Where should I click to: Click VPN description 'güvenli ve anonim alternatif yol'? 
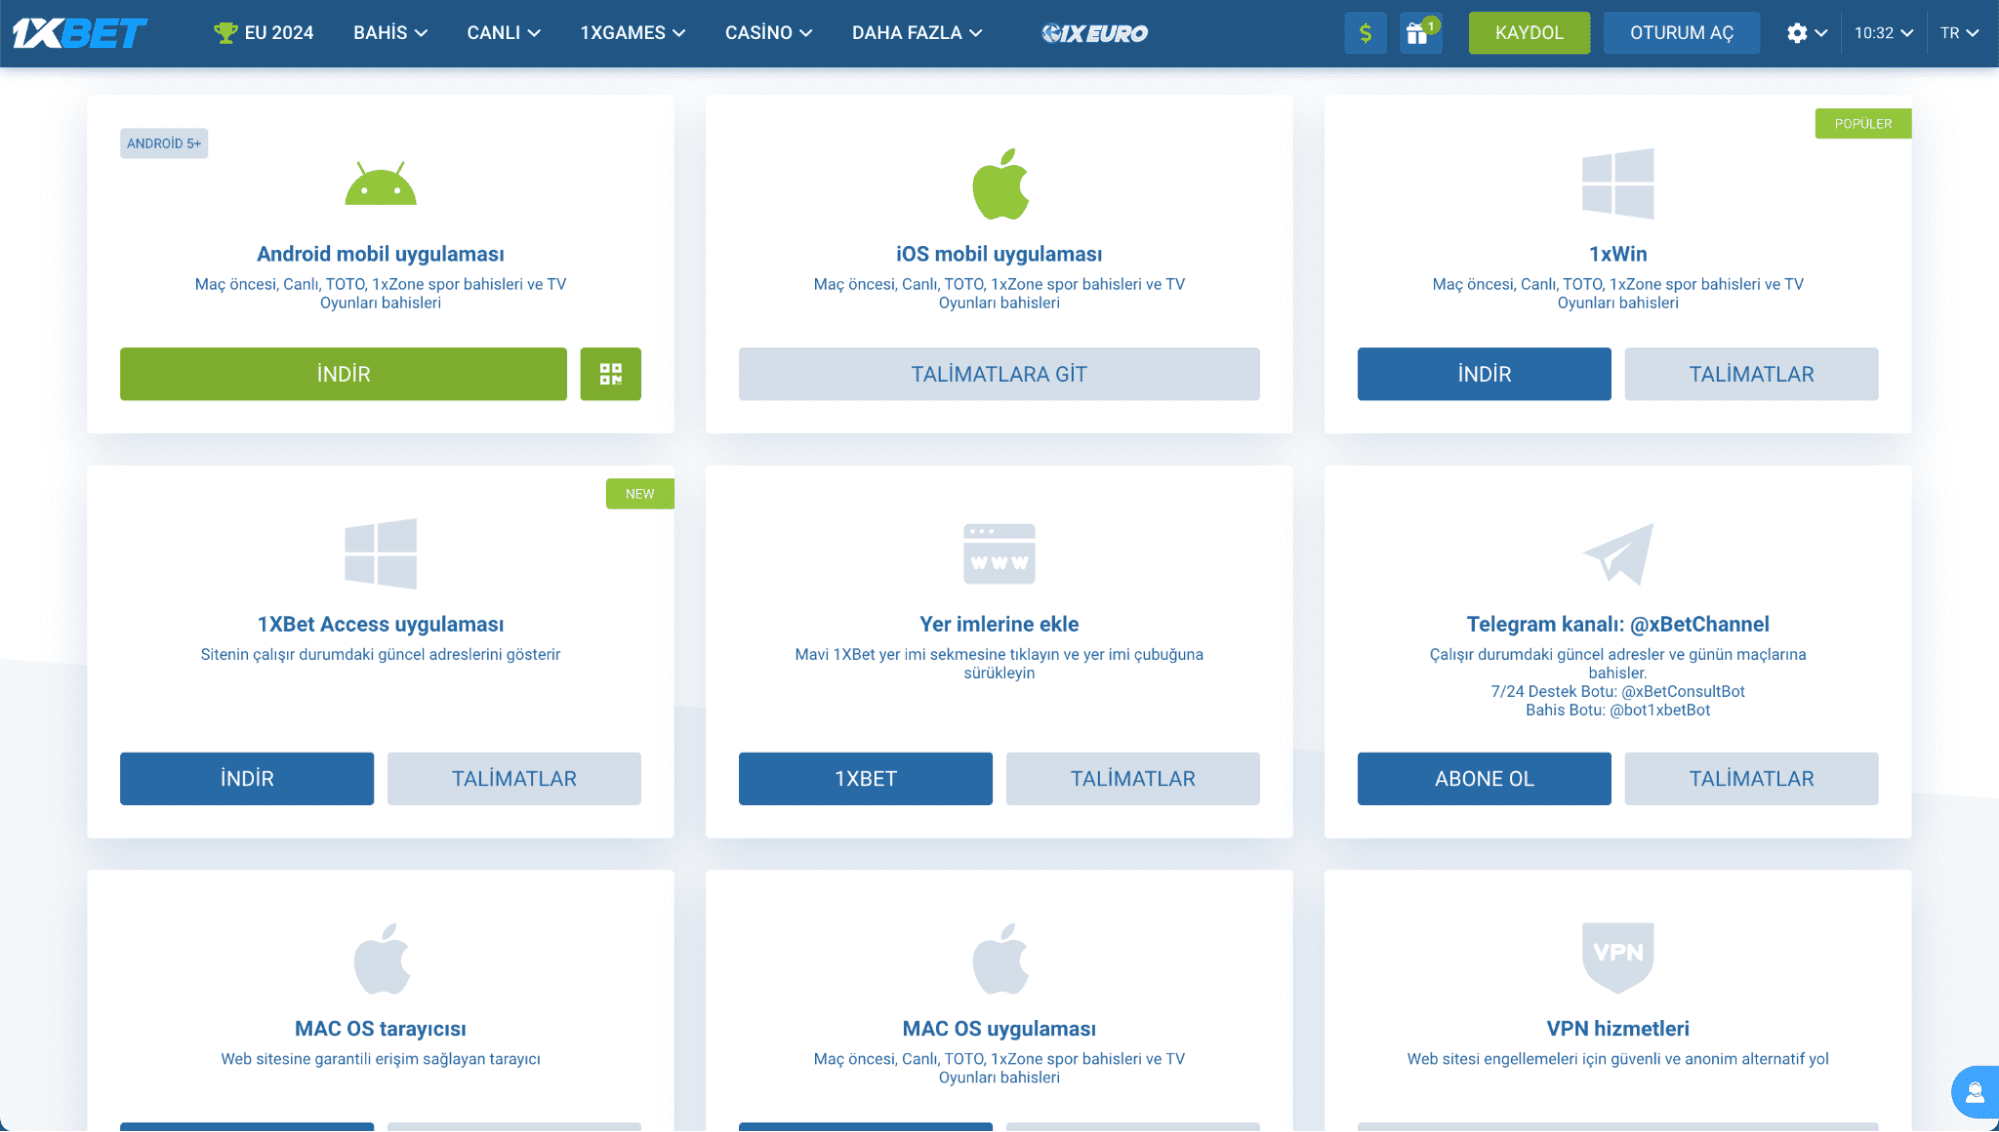coord(1718,1060)
